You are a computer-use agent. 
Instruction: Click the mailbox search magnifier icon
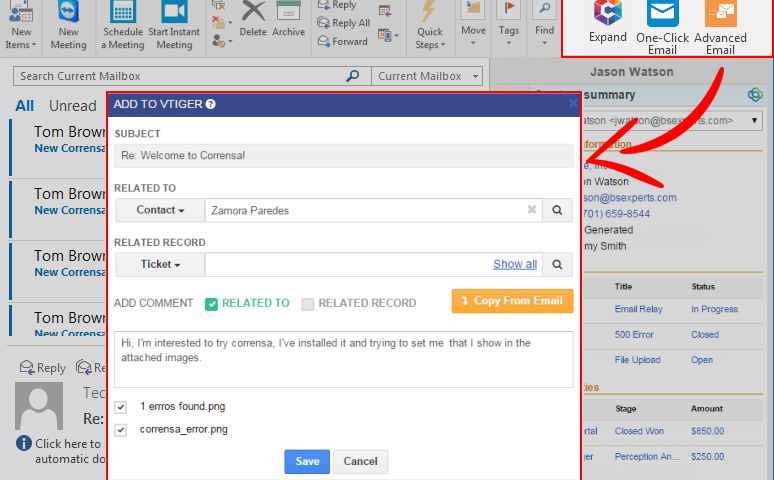click(x=352, y=76)
